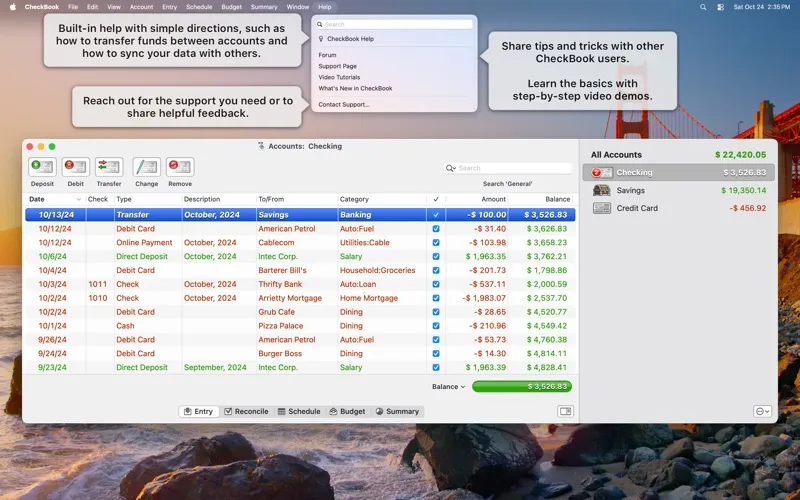Open the File menu

click(73, 7)
